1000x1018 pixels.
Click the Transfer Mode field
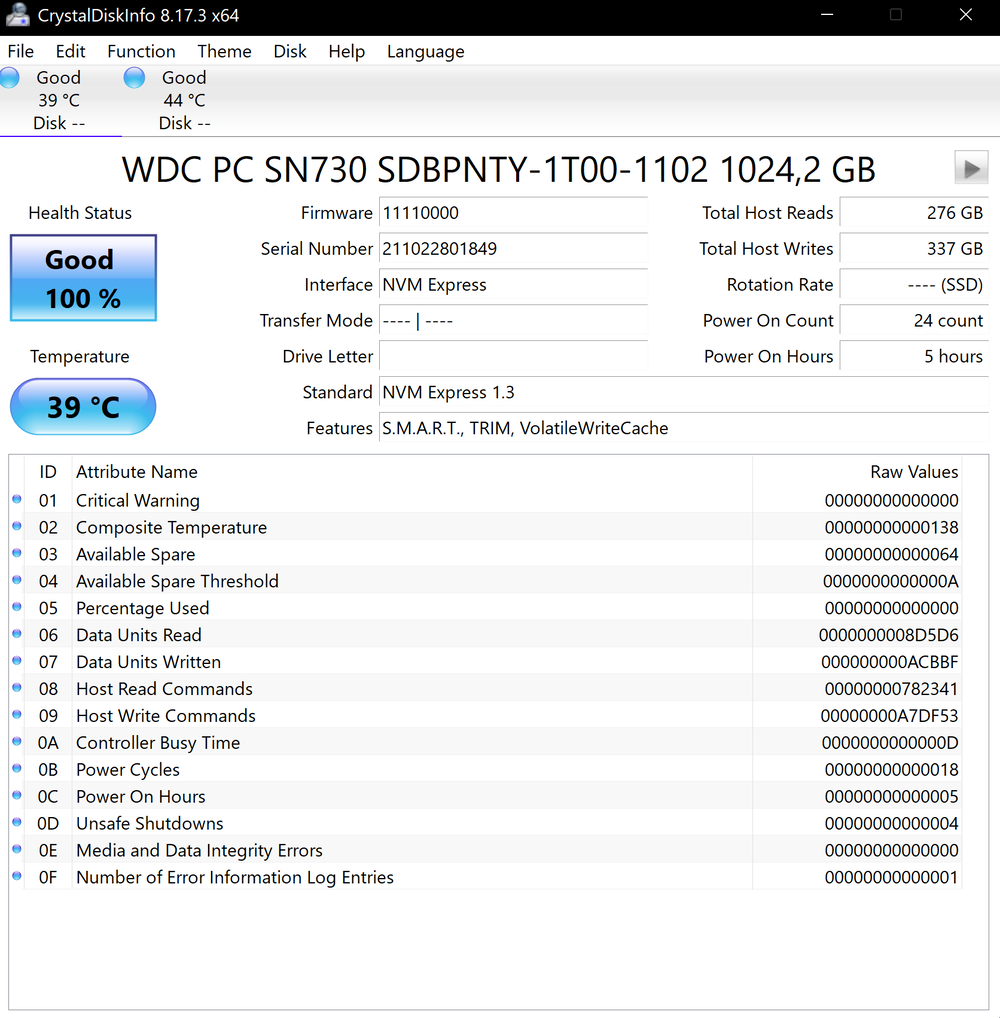513,320
